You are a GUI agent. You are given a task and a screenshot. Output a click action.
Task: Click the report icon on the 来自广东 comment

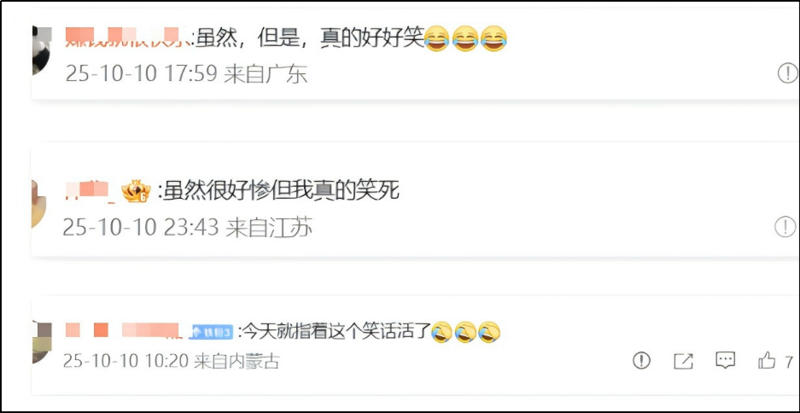[x=787, y=74]
